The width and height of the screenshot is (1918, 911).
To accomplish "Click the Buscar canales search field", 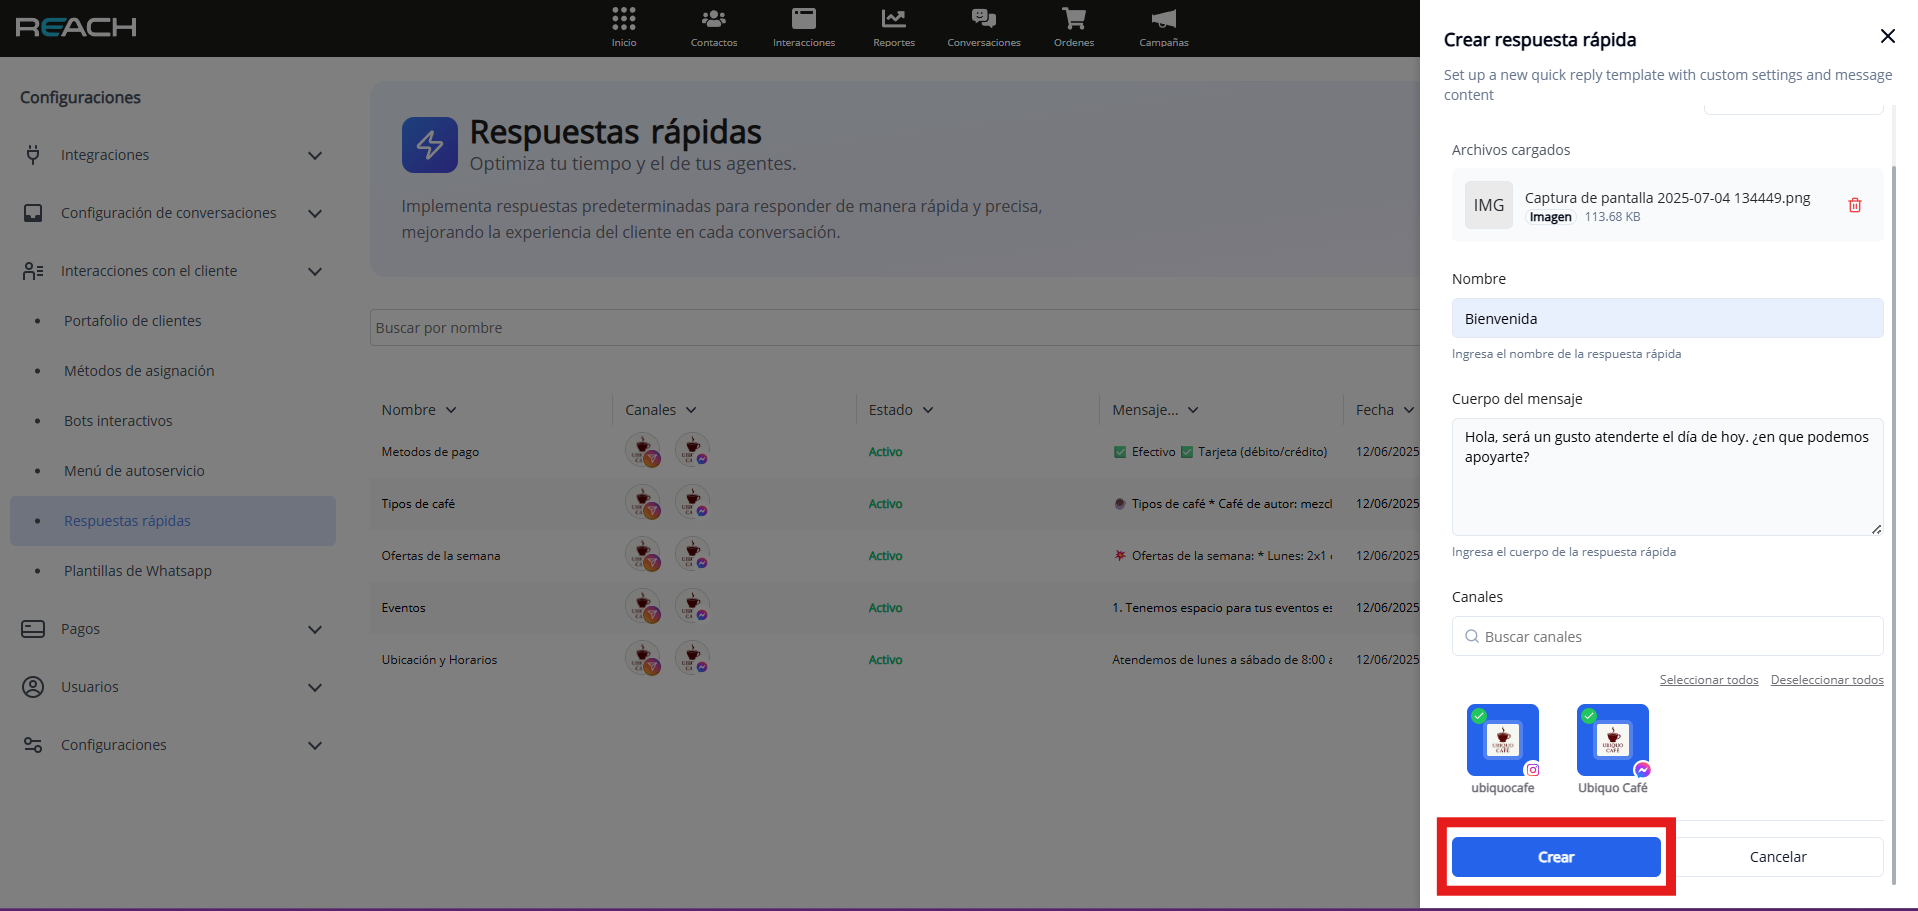I will 1668,636.
